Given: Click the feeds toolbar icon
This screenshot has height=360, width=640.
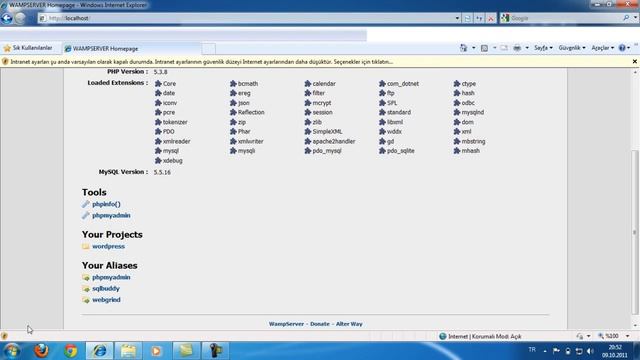Looking at the screenshot, I should (484, 48).
